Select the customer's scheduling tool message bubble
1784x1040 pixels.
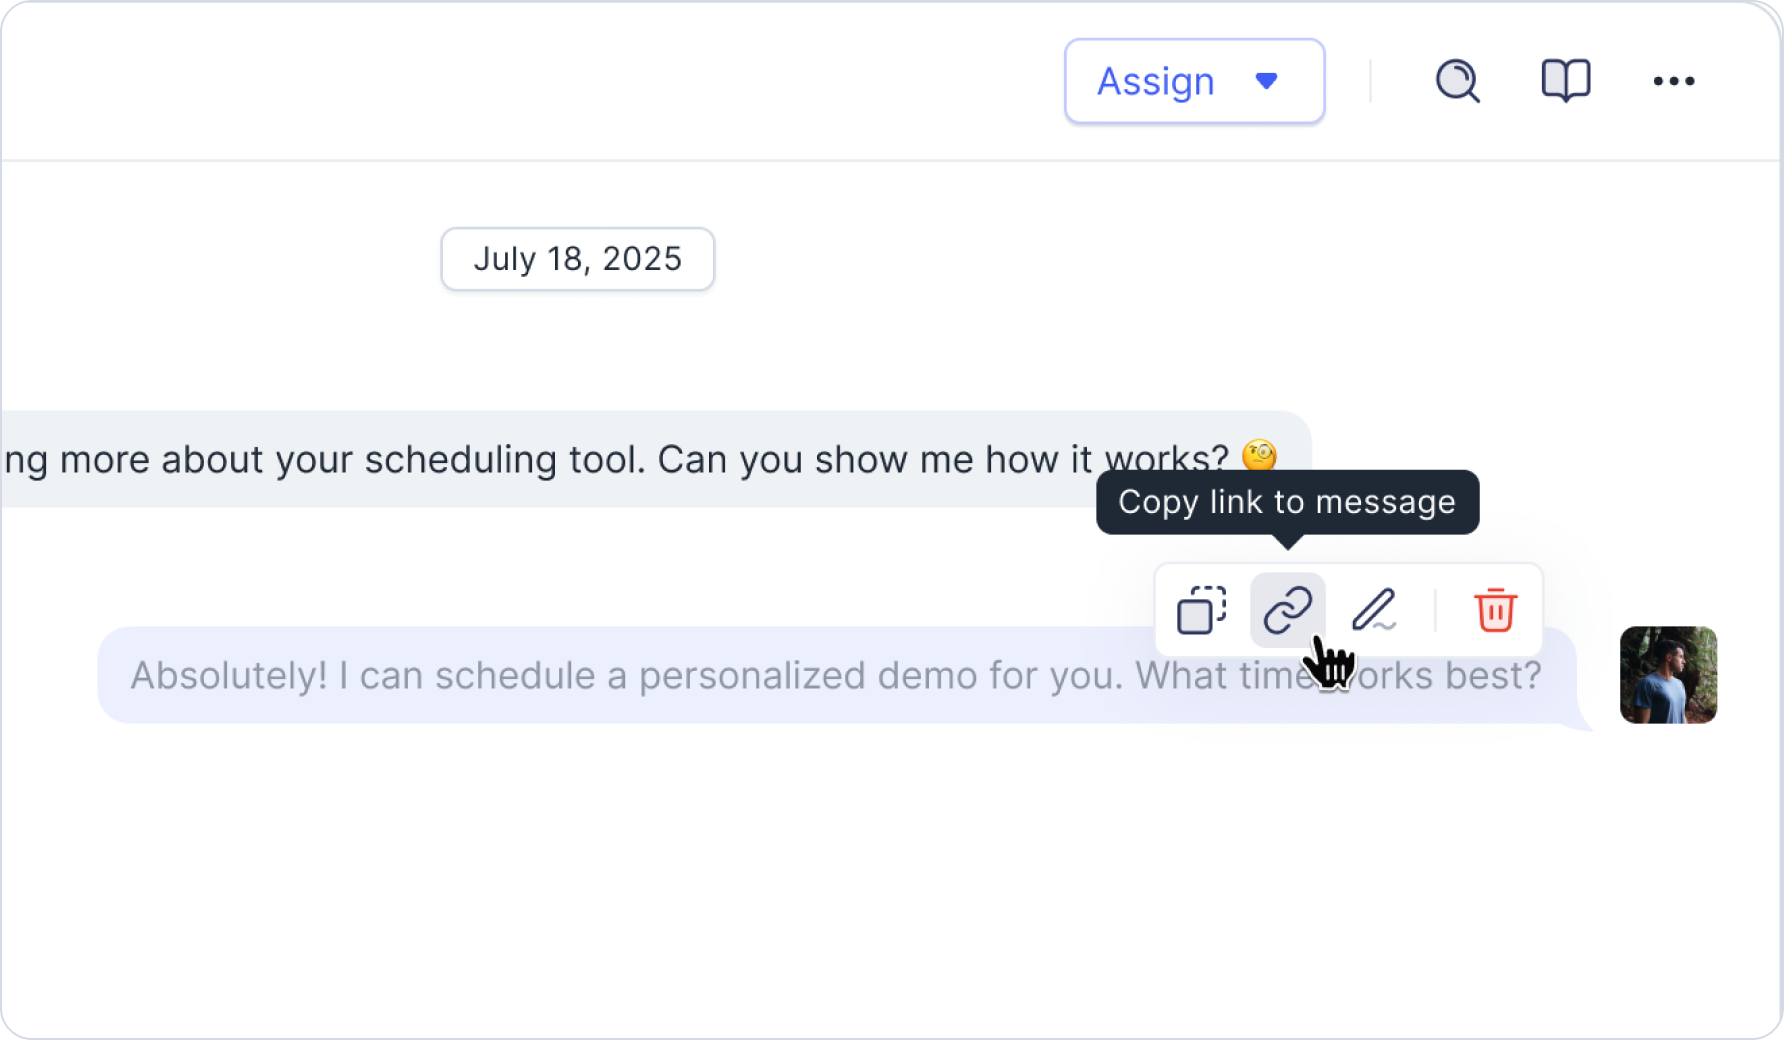(656, 459)
